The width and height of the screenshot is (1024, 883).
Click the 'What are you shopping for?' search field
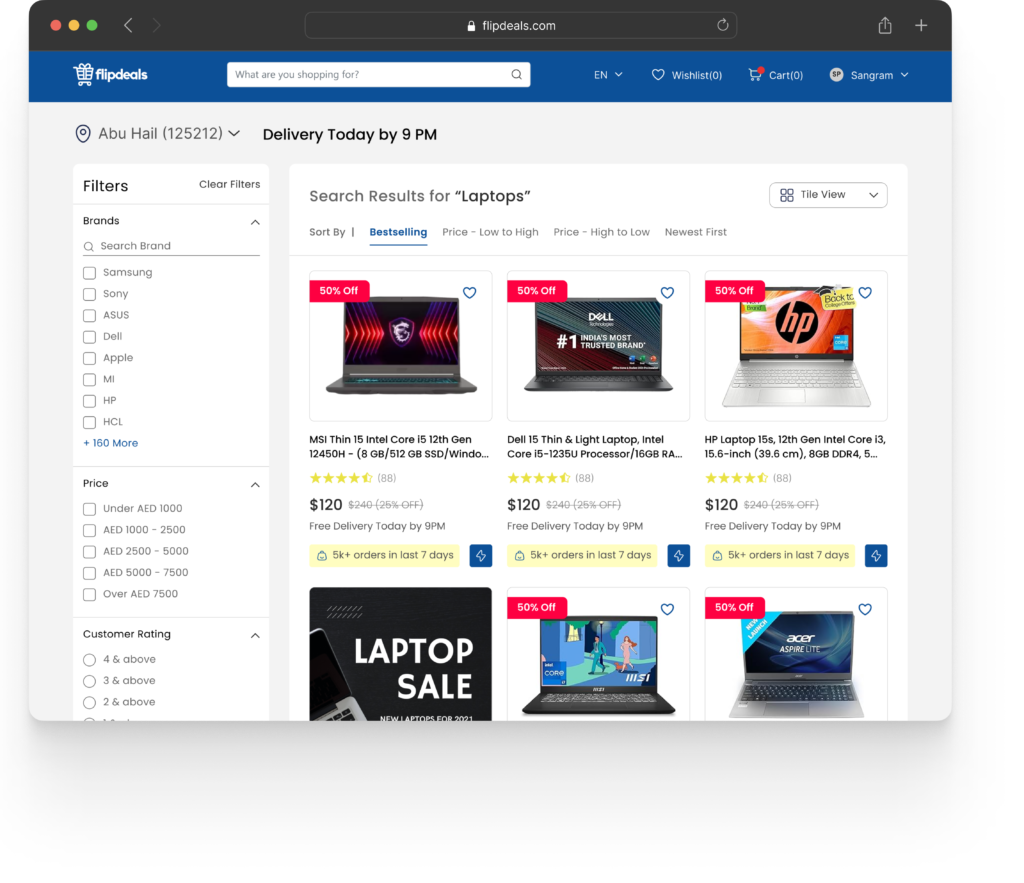coord(378,74)
